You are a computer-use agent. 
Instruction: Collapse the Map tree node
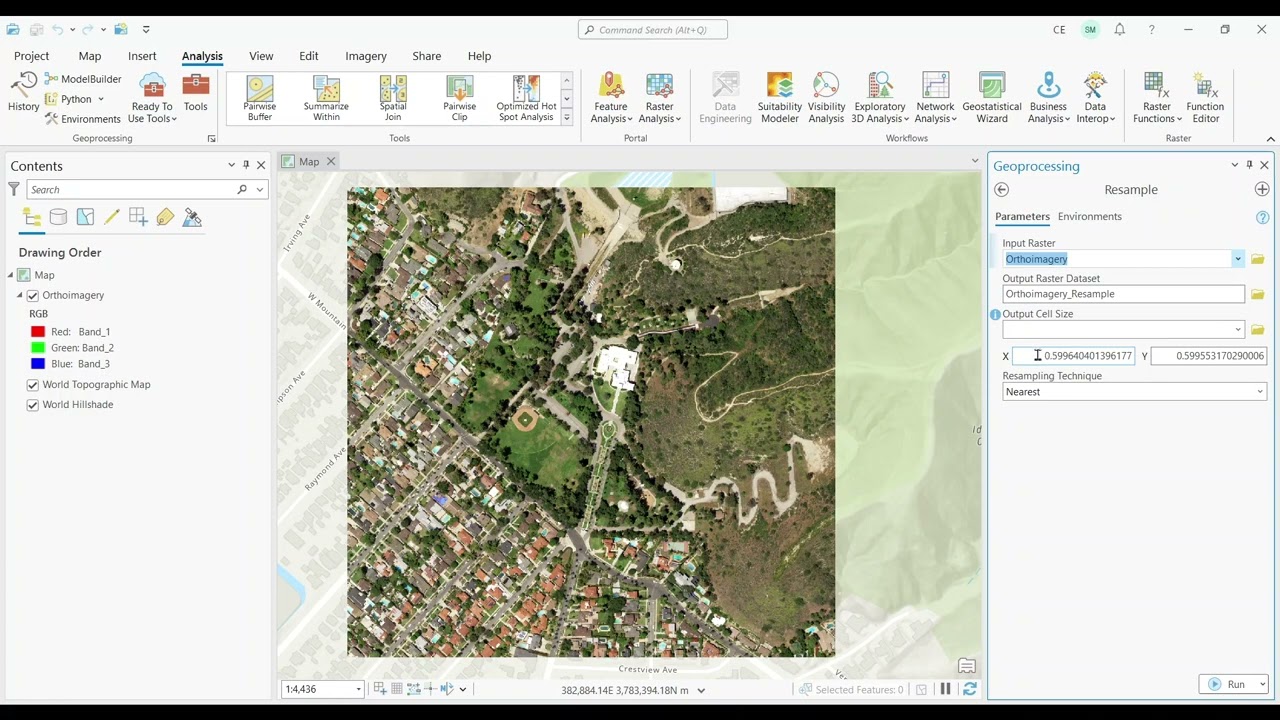11,275
